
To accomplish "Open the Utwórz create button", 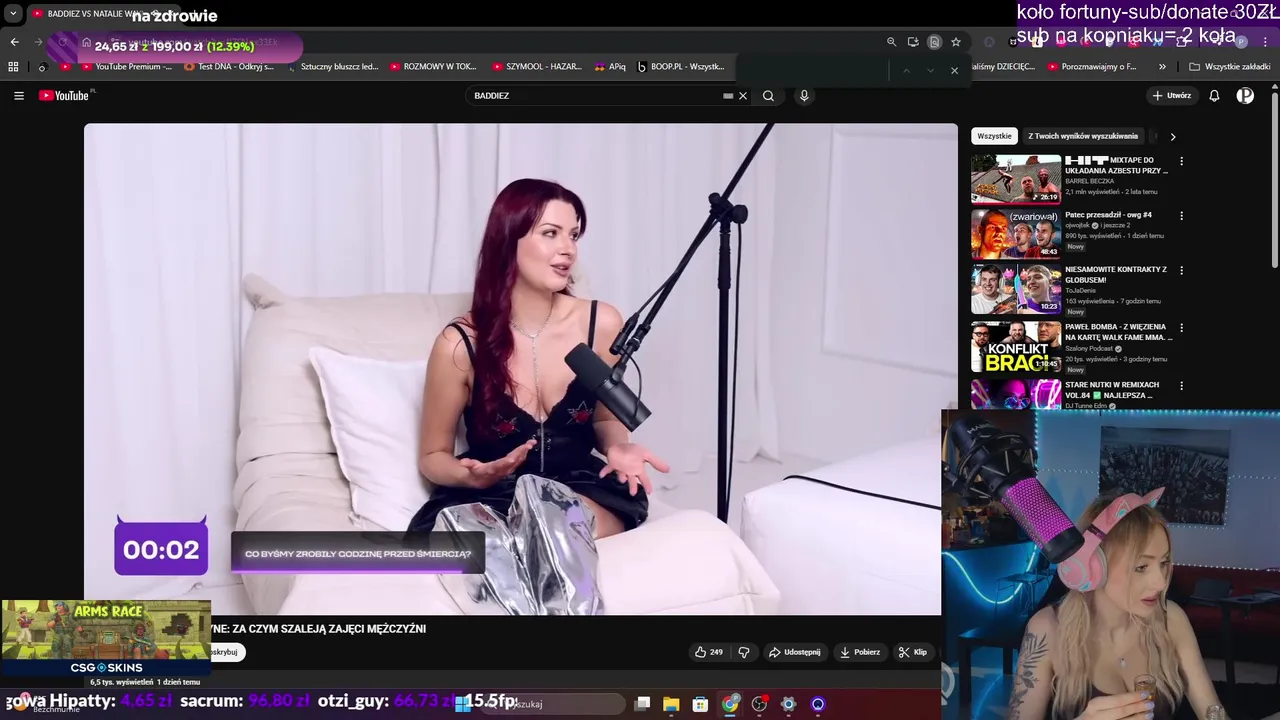I will coord(1172,96).
